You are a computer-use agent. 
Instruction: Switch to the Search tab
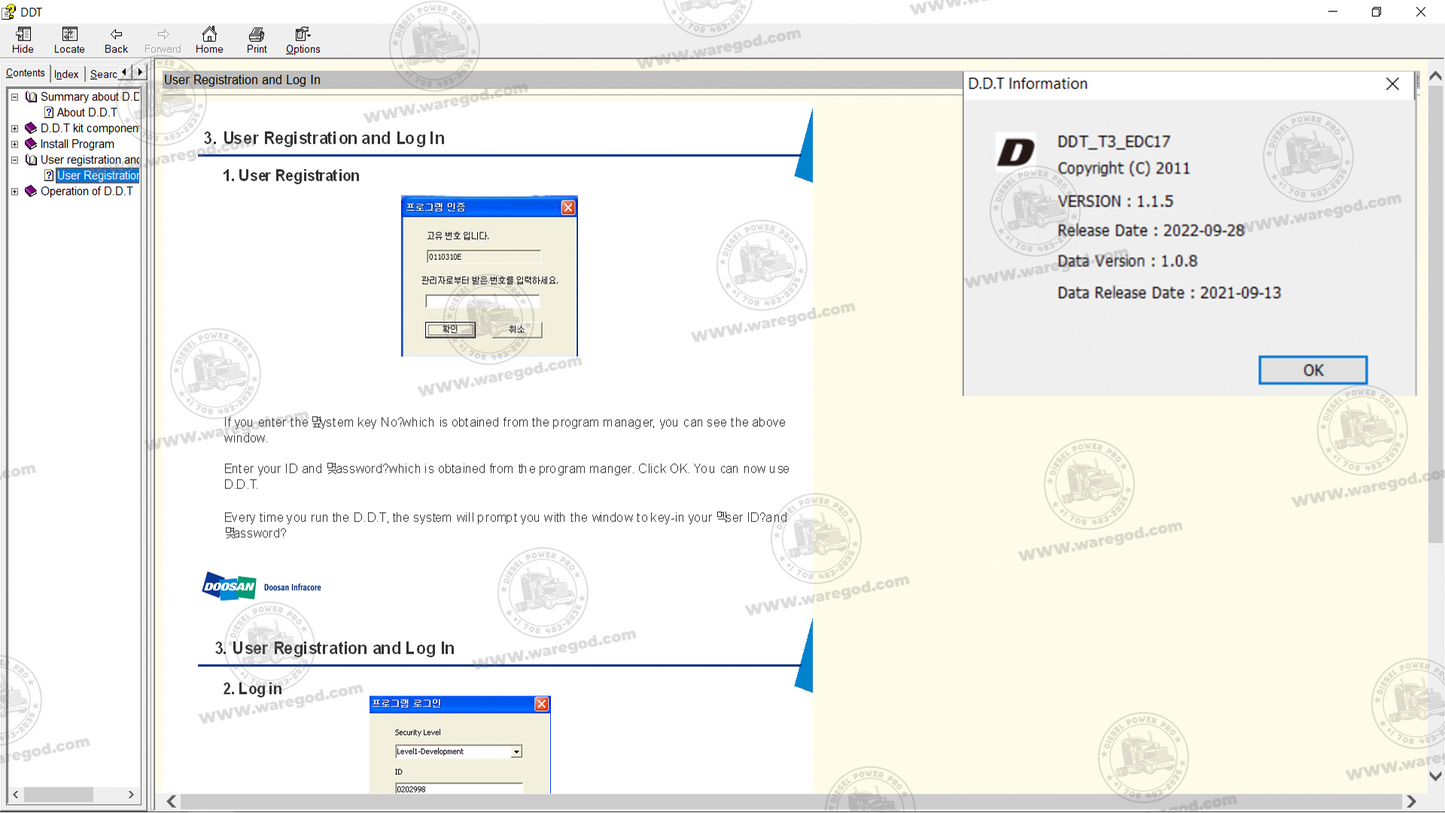click(x=103, y=73)
